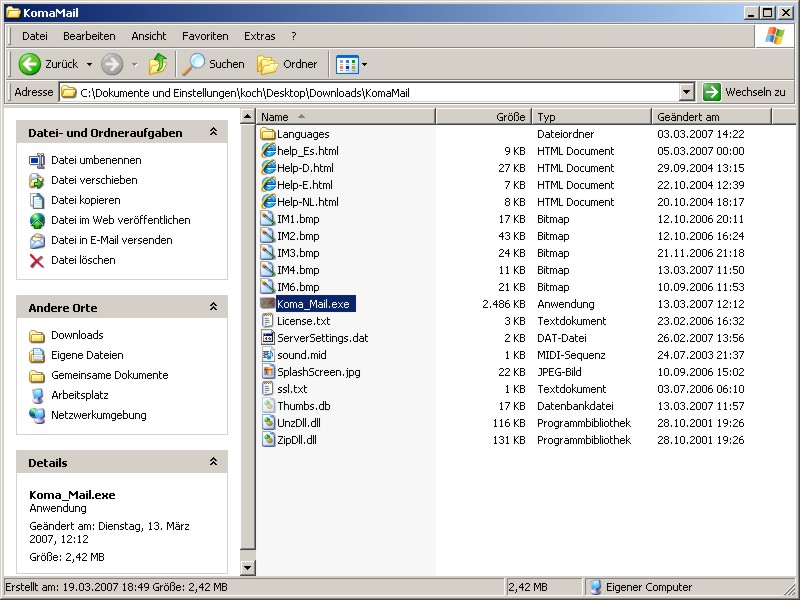Open the forward history dropdown arrow
The image size is (800, 600).
coord(134,64)
